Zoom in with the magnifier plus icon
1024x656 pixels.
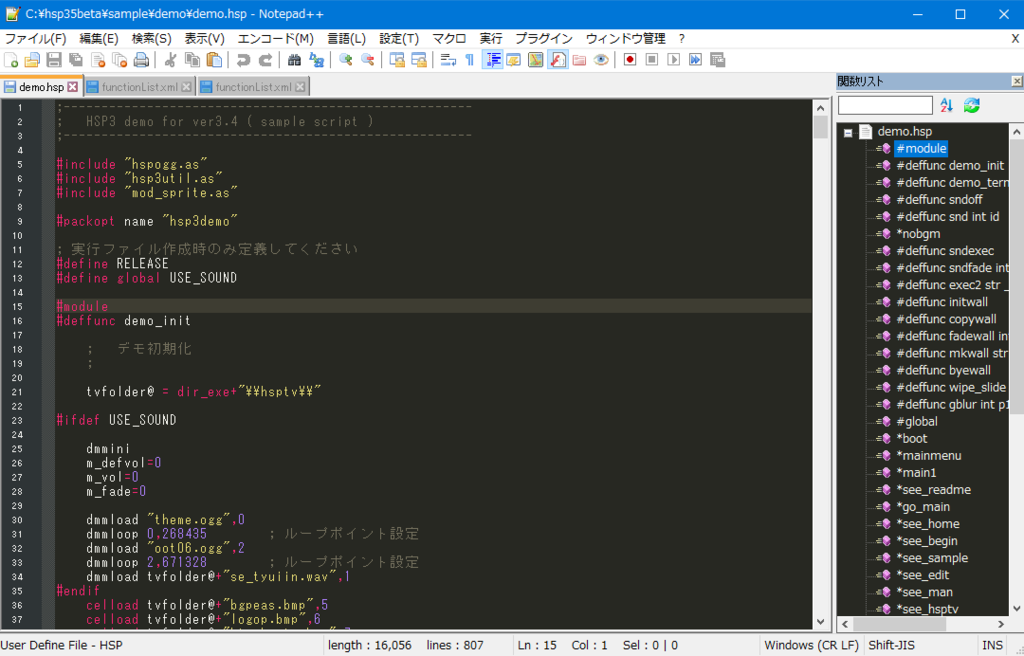point(345,60)
